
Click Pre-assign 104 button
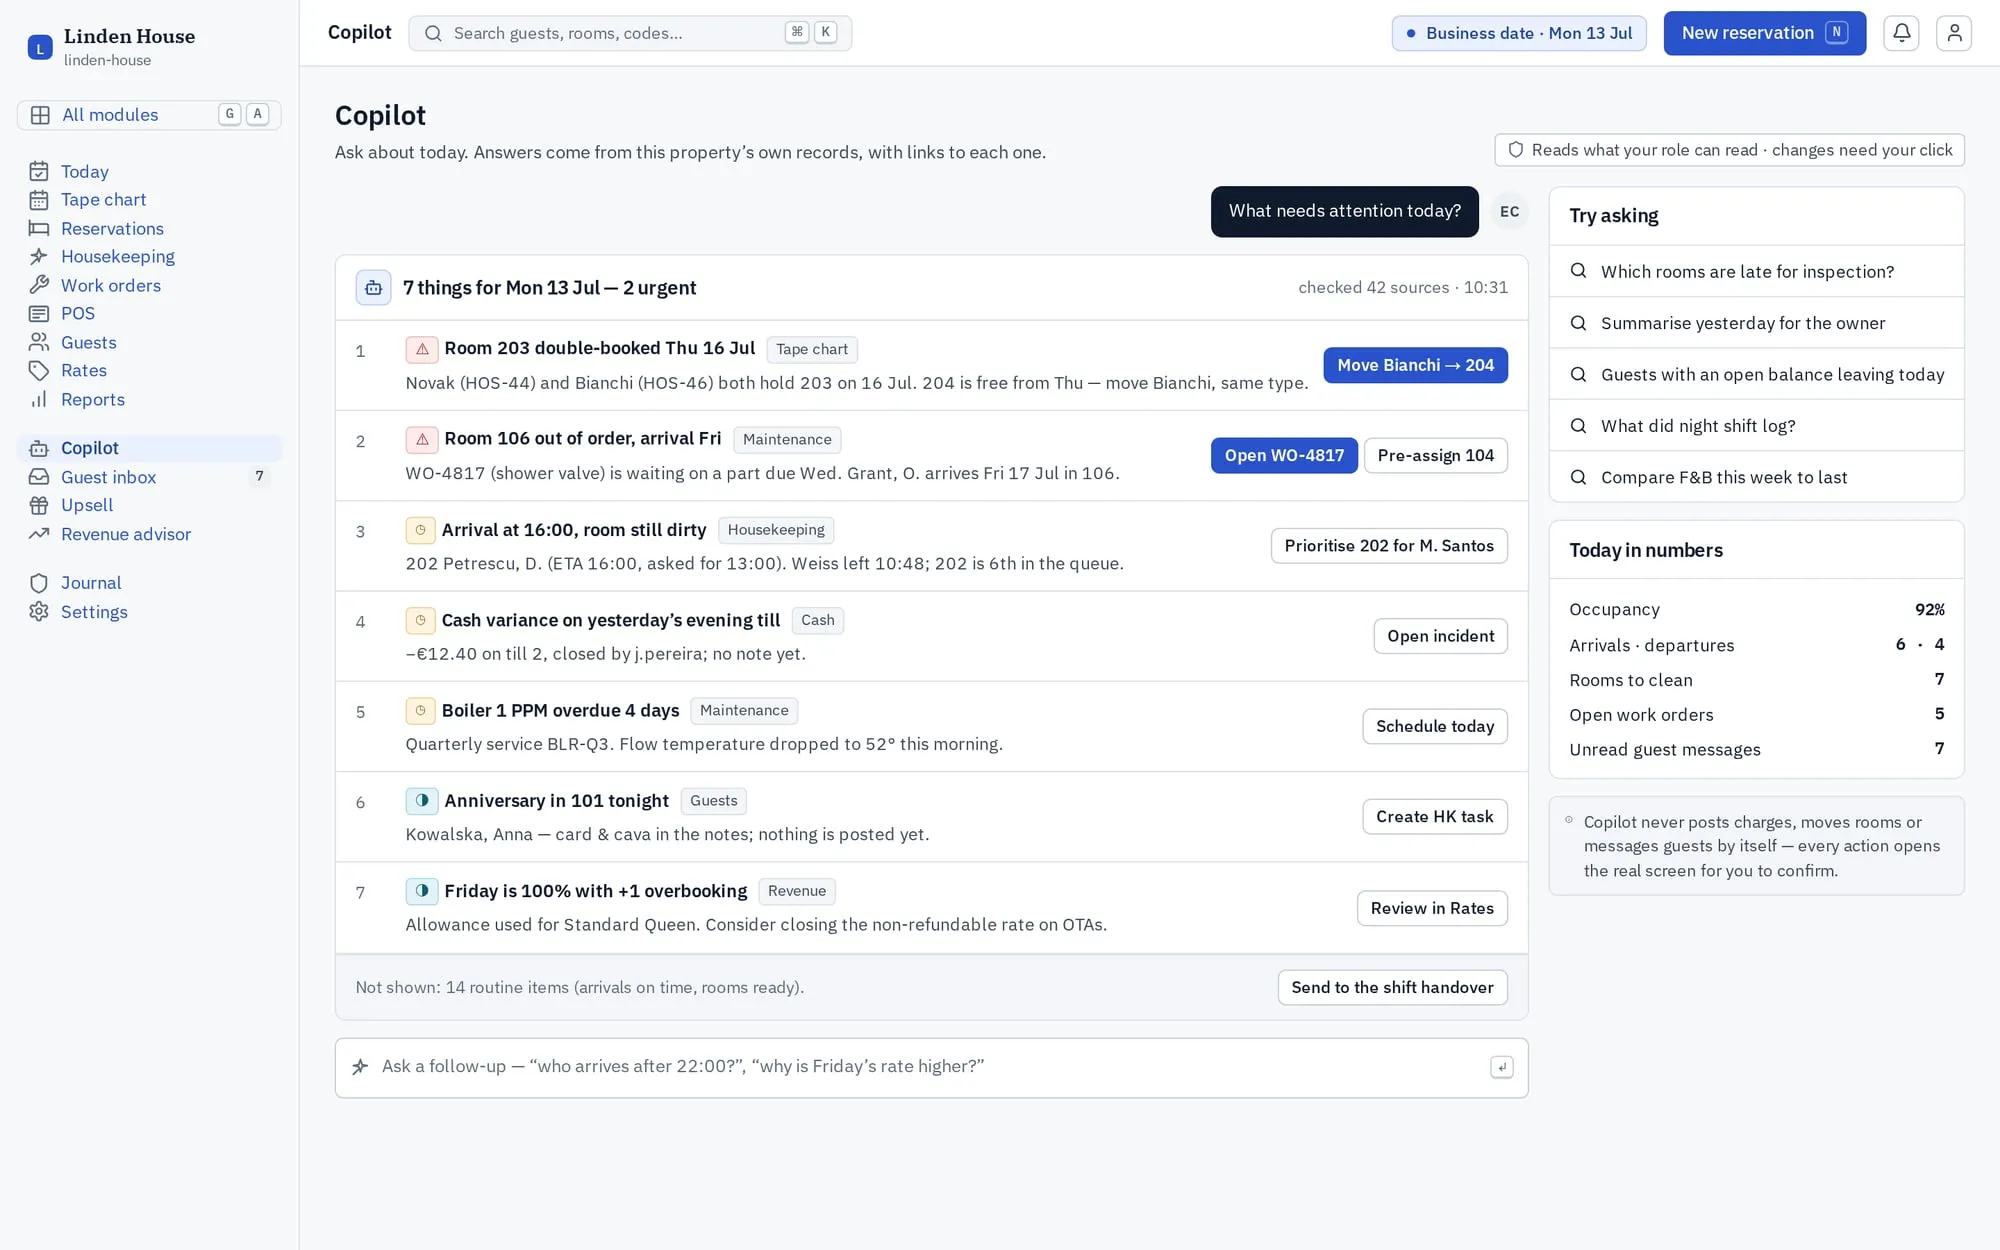[1435, 455]
